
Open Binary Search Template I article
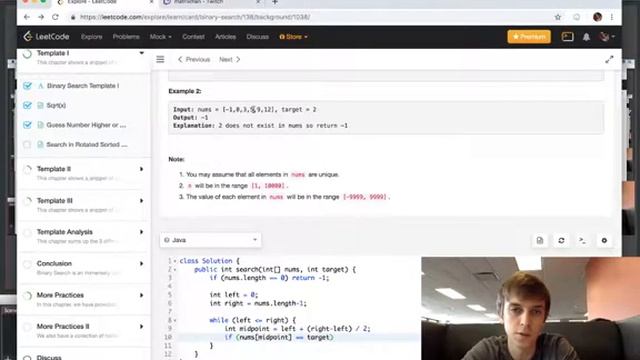[83, 86]
